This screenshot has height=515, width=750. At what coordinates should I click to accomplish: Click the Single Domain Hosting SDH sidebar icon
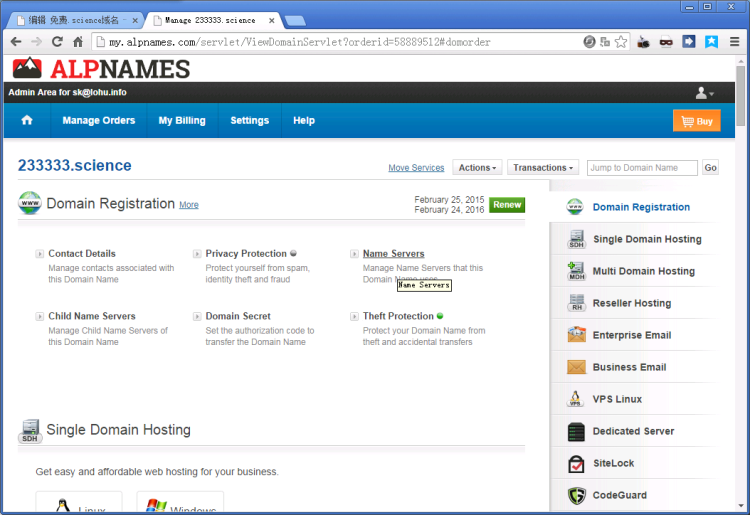(x=576, y=239)
